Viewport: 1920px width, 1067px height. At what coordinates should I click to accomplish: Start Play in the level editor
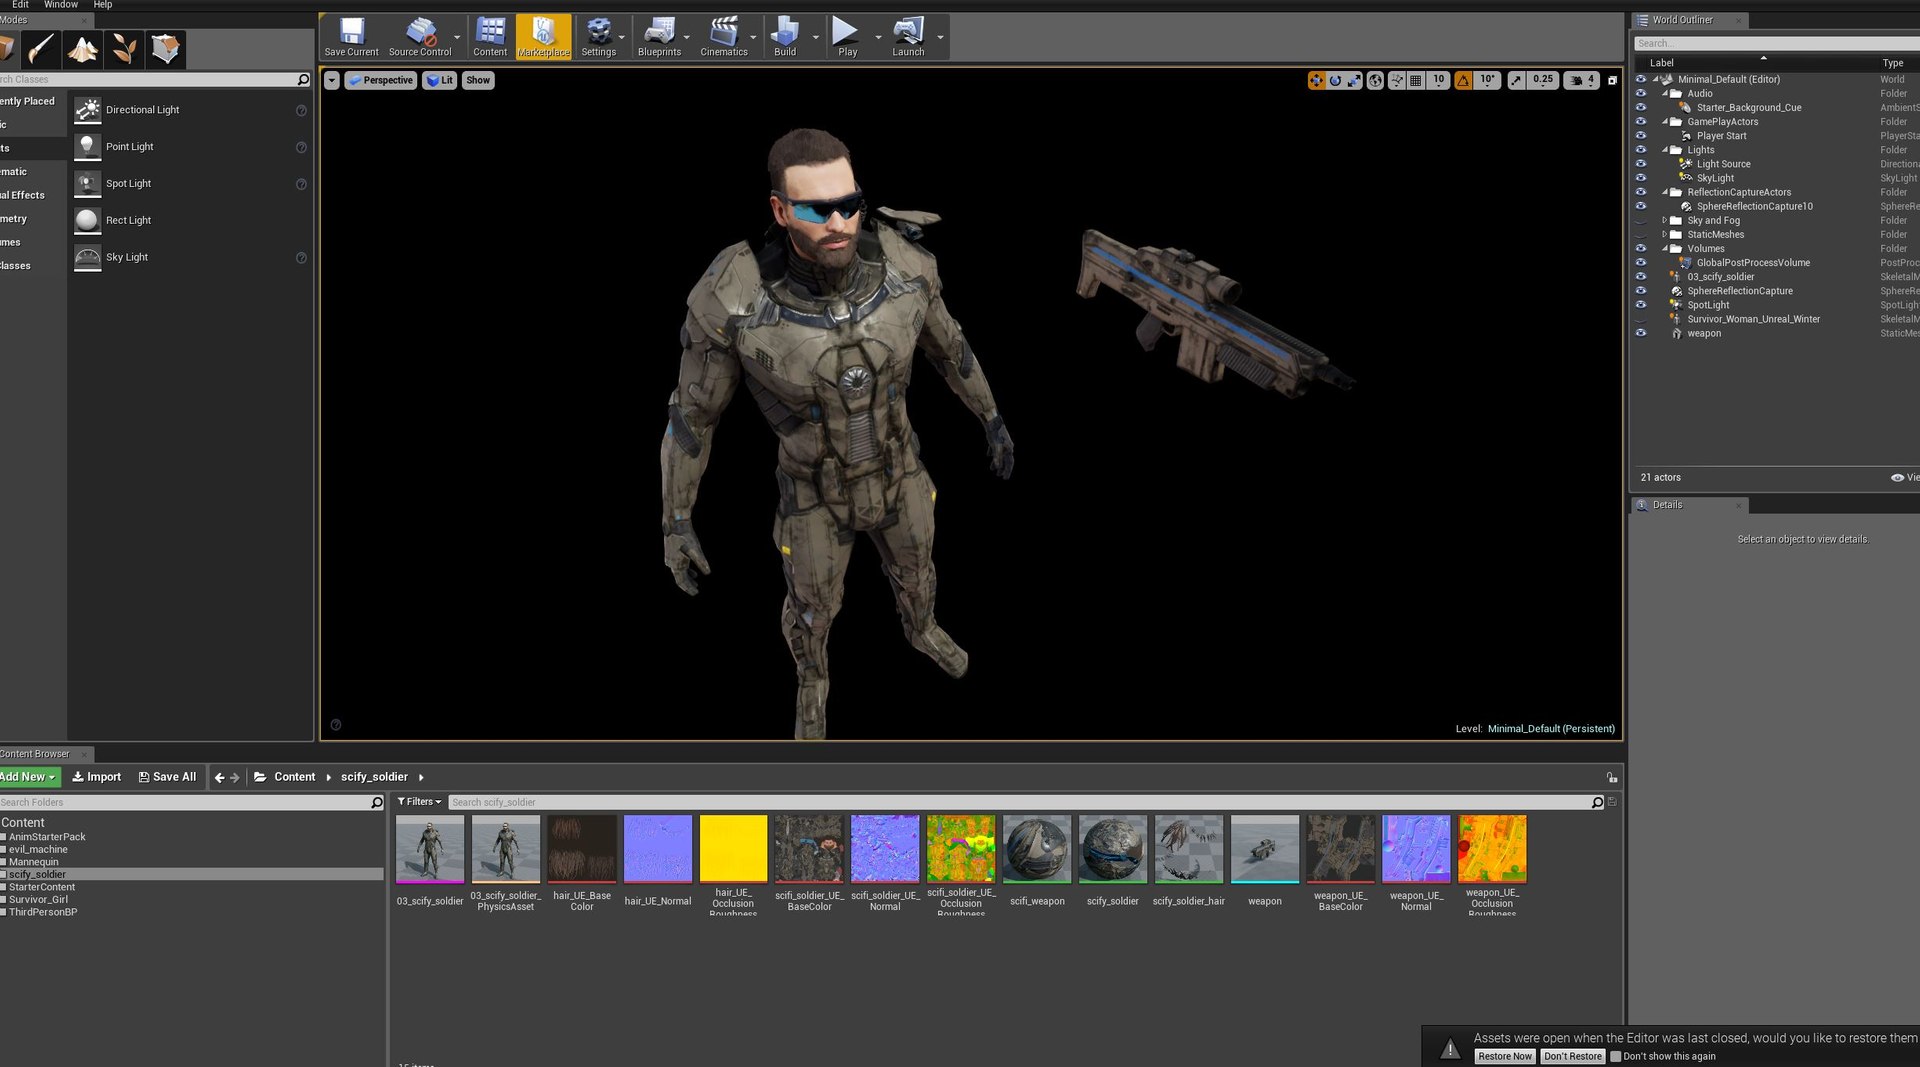pyautogui.click(x=847, y=37)
